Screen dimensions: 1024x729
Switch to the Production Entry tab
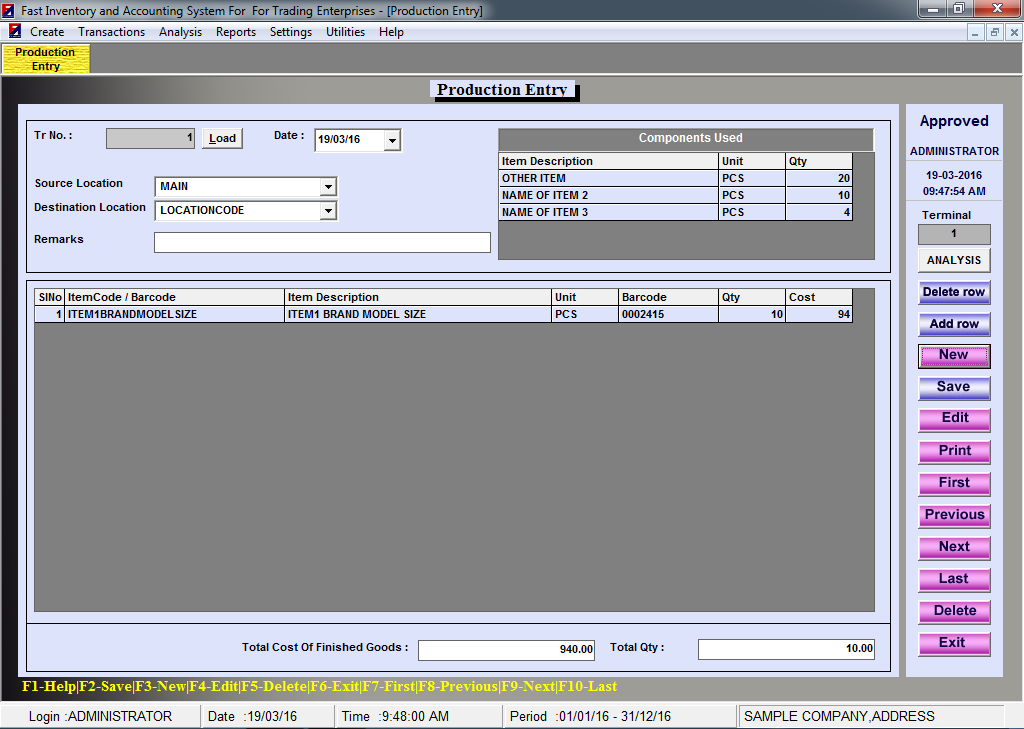46,59
